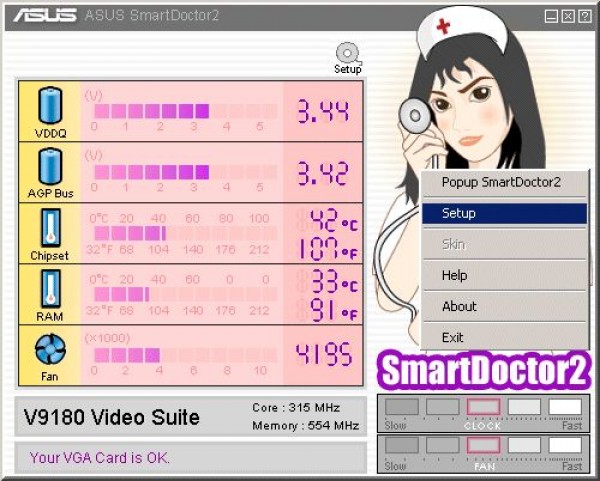Click the Fan speed icon

click(x=50, y=349)
